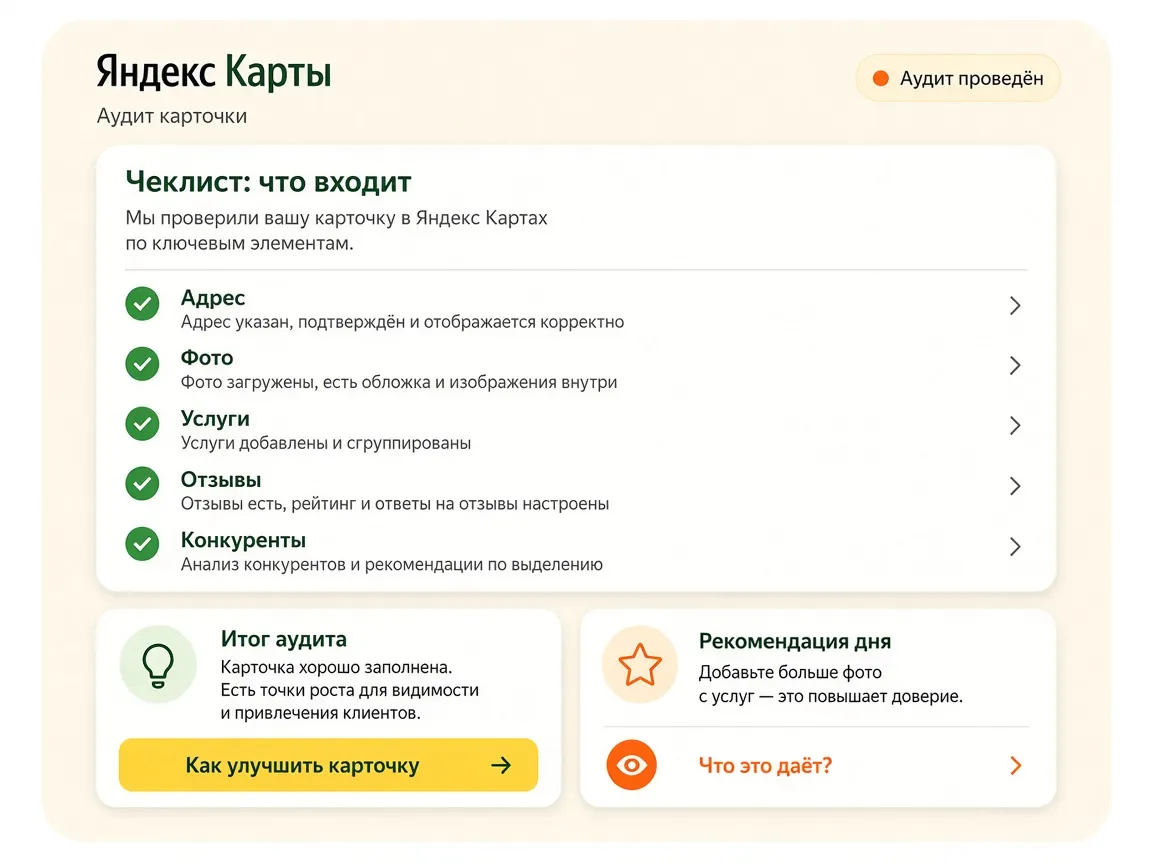Click the Аудит проведён status badge

click(958, 79)
